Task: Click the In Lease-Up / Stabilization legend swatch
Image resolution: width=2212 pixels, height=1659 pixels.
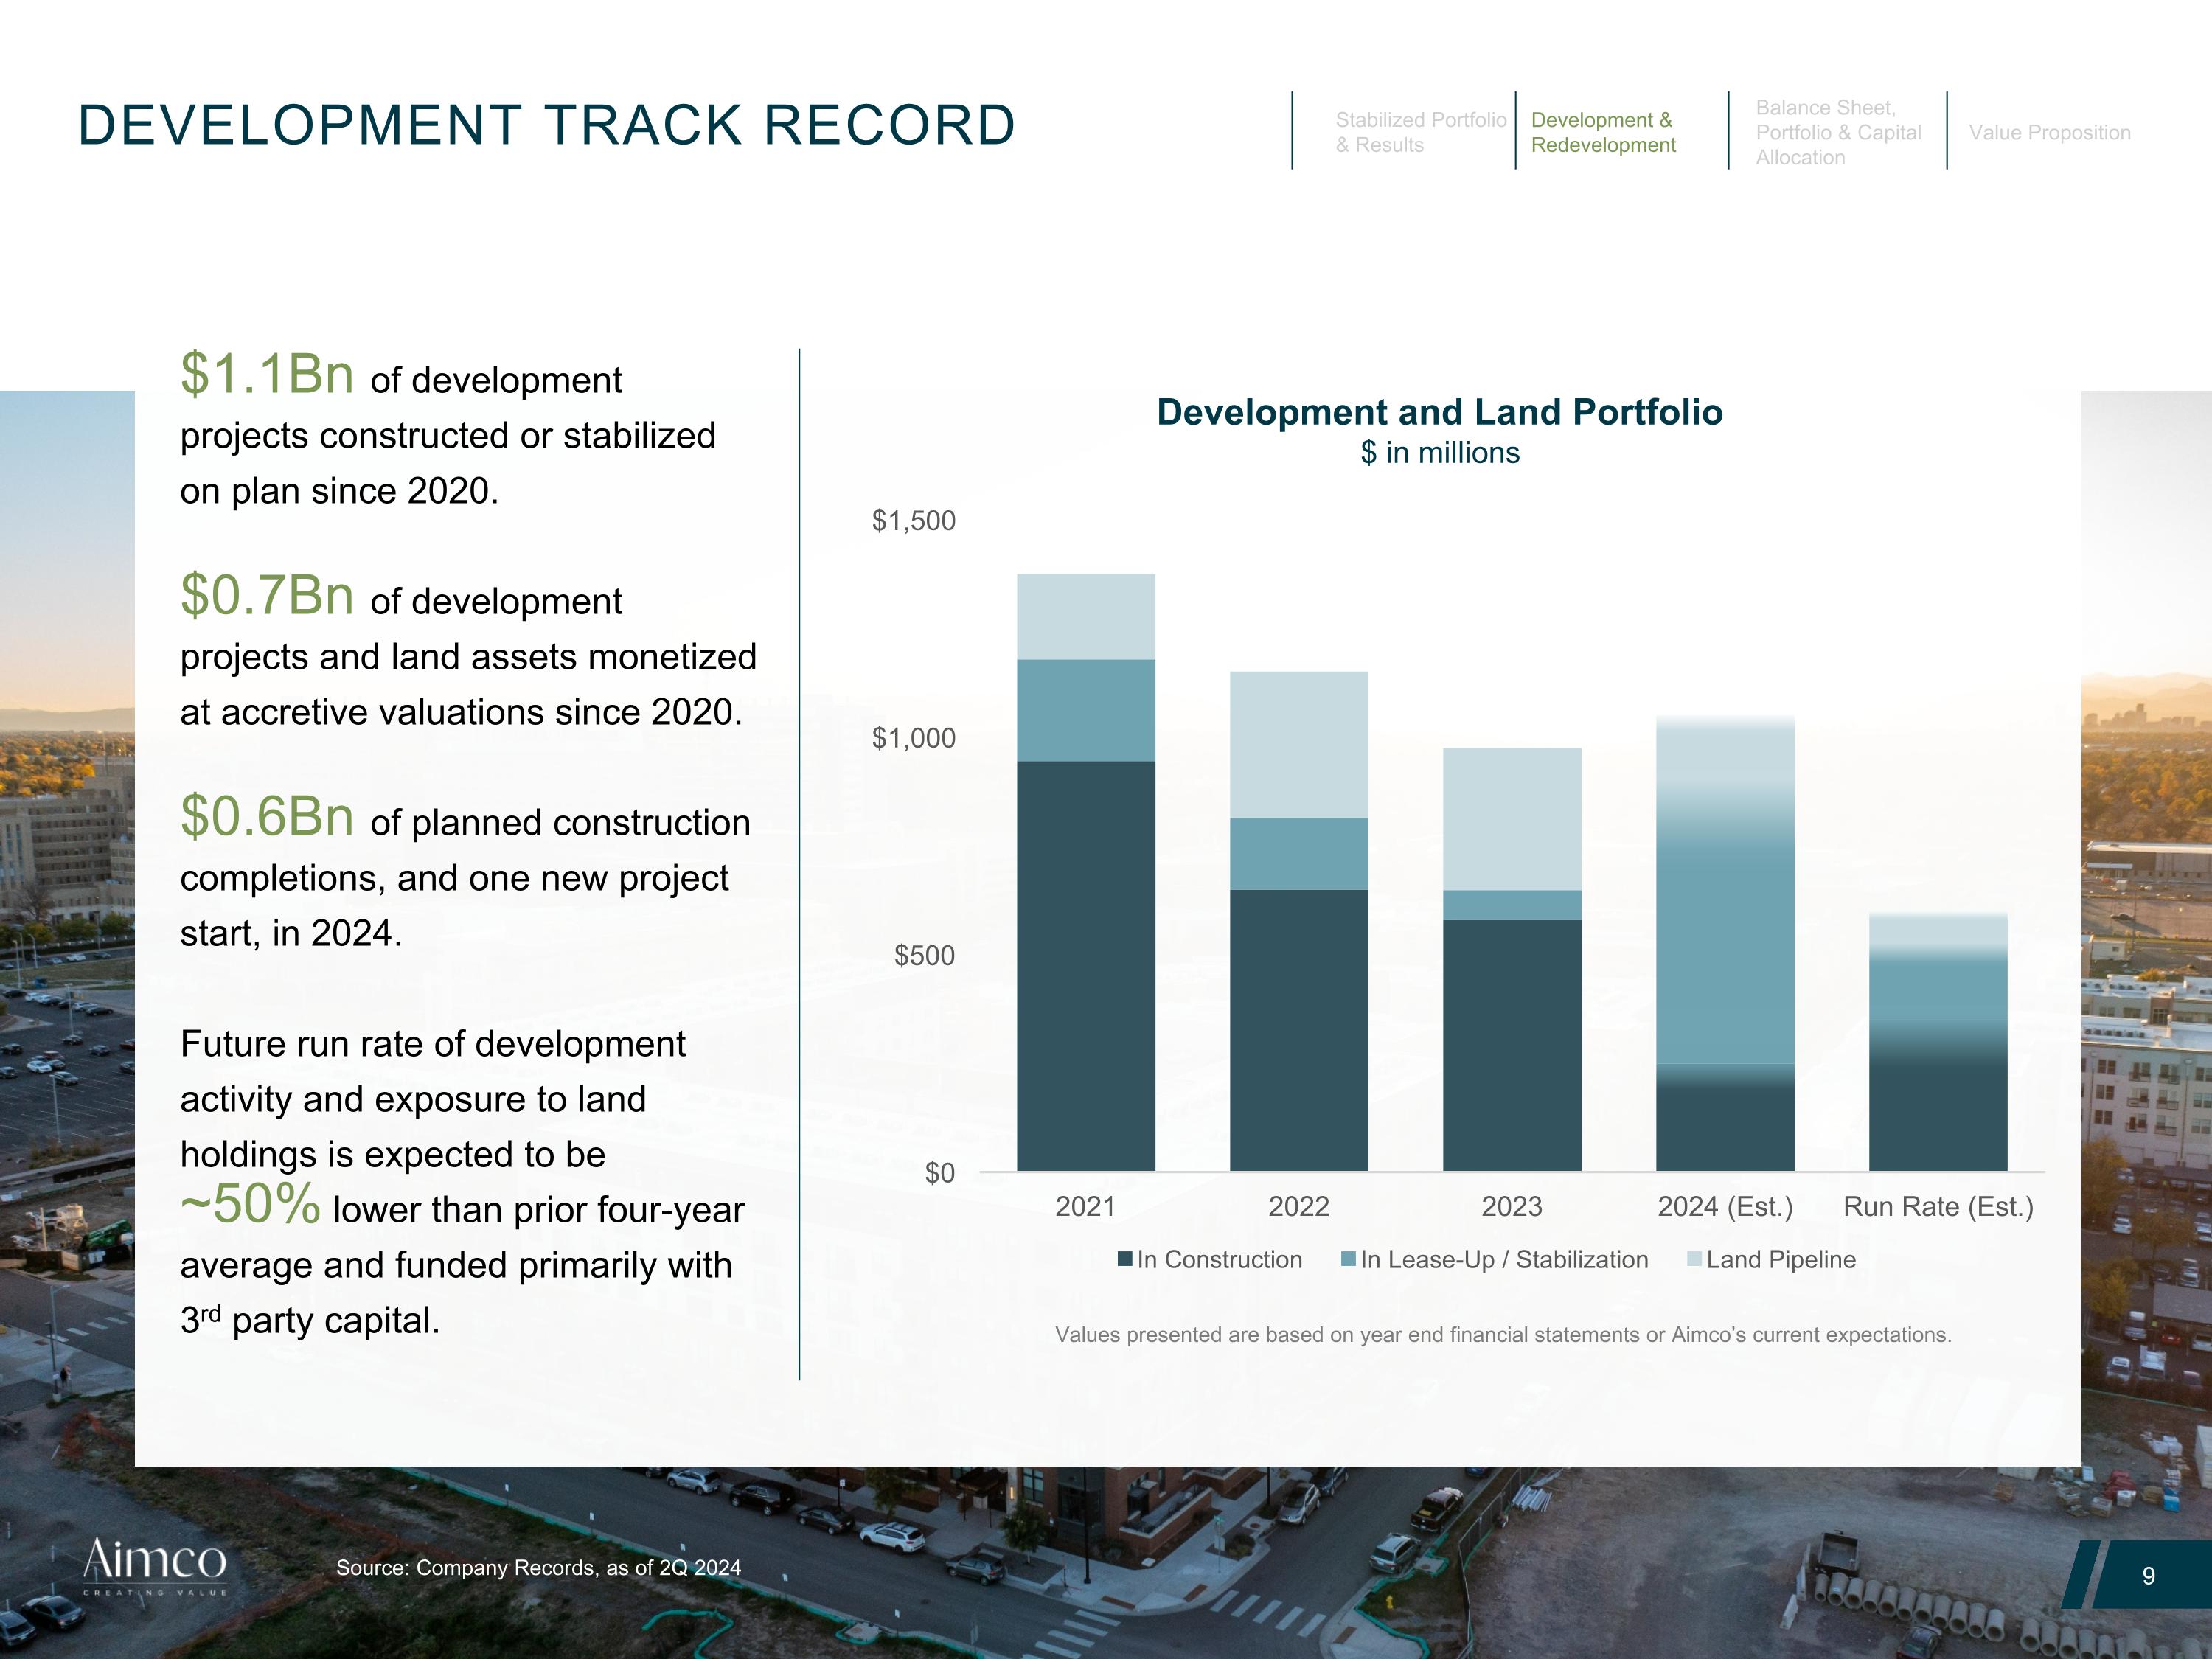Action: pyautogui.click(x=1348, y=1260)
